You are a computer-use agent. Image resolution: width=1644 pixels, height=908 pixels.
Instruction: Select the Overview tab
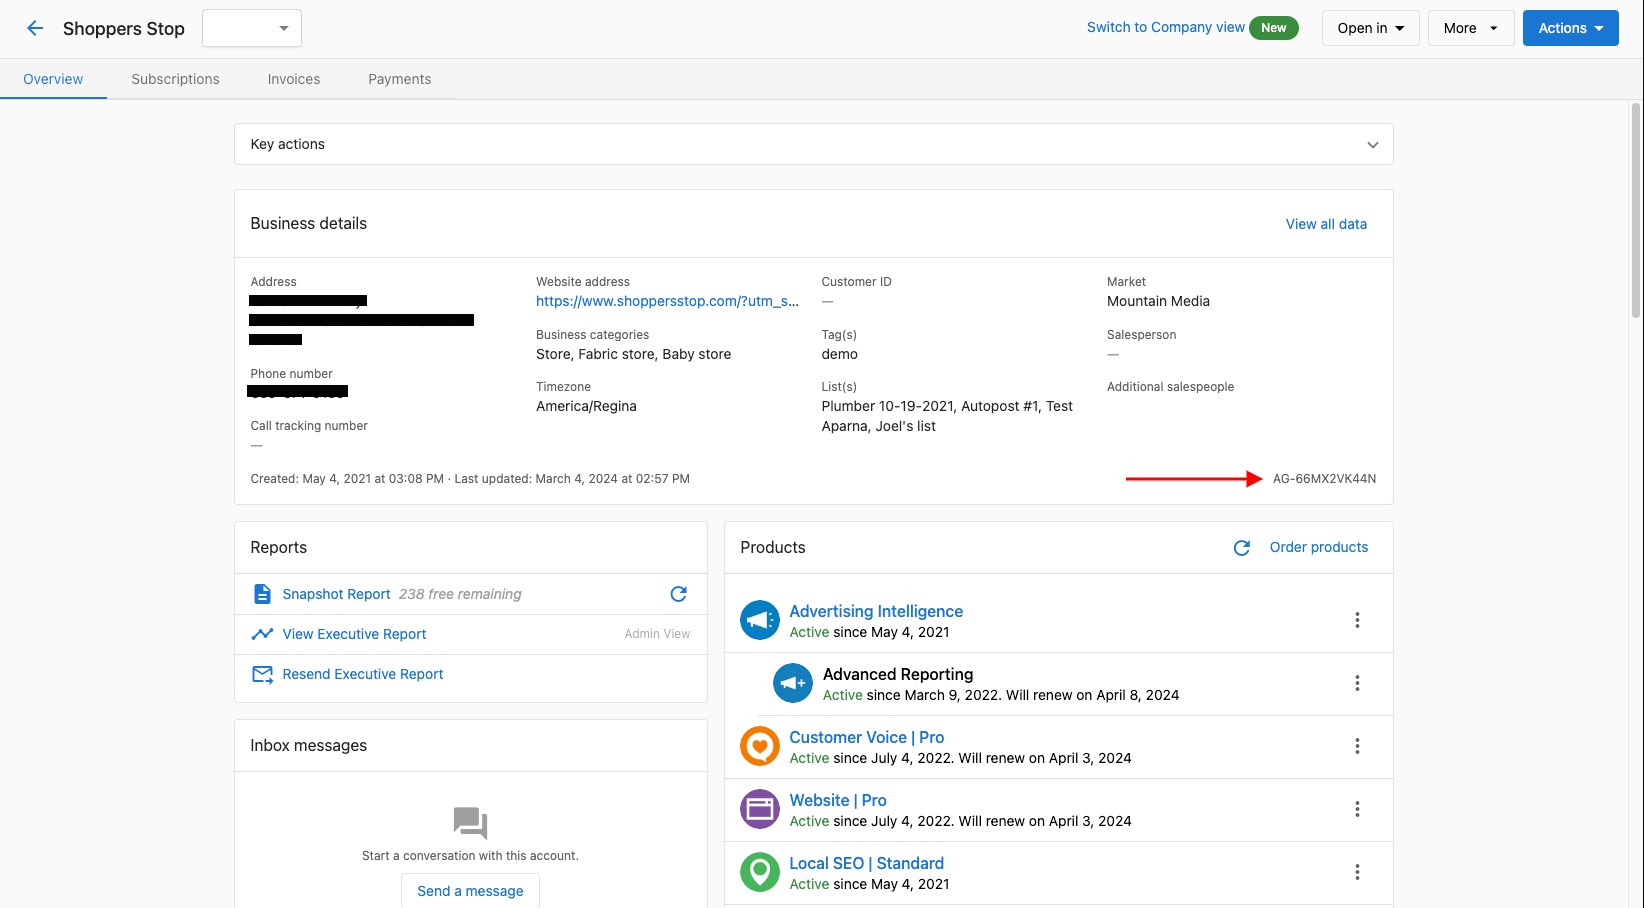click(x=53, y=79)
